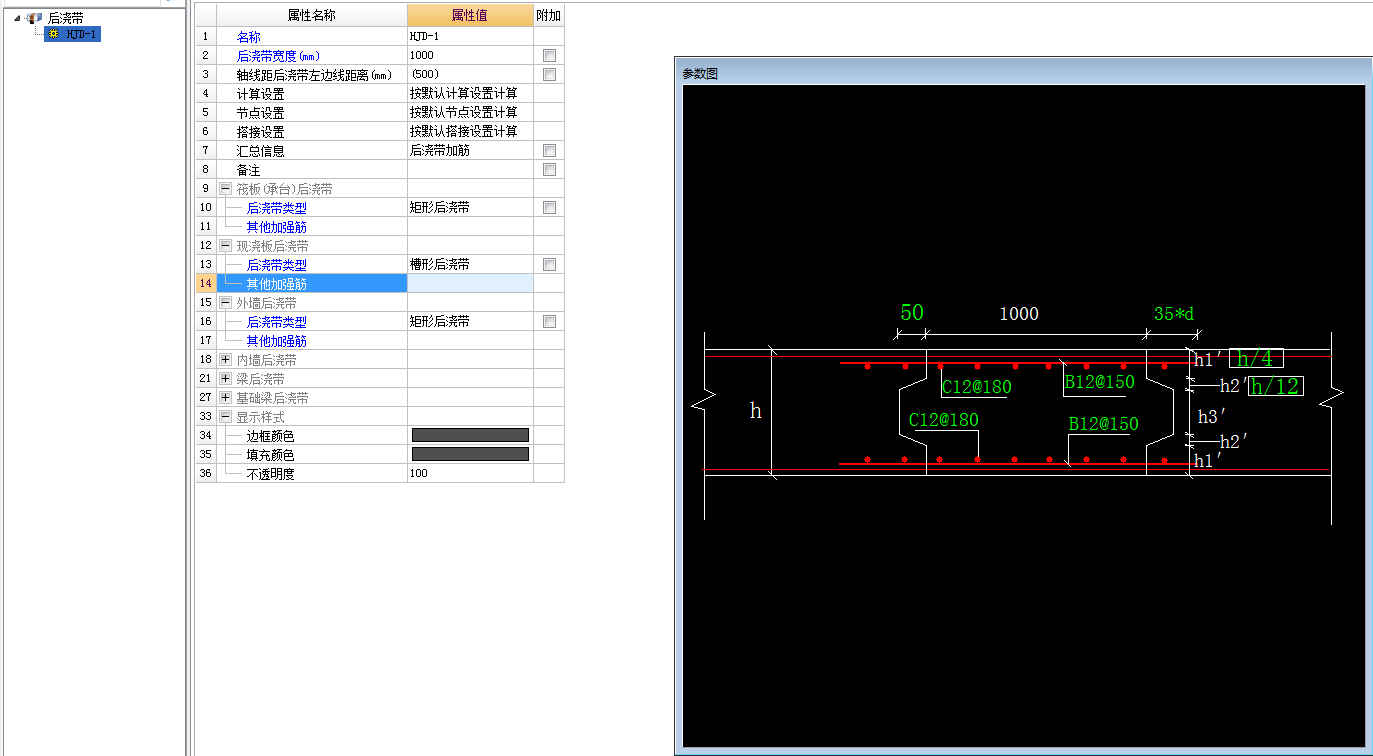
Task: Edit the 后浇带宽度 value 1000 in table
Action: click(x=470, y=55)
